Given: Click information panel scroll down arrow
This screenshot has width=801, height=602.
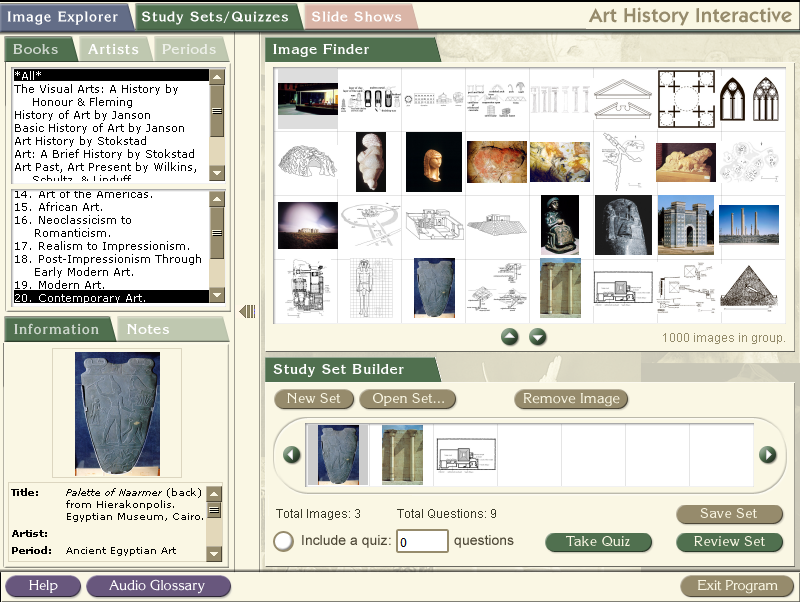Looking at the screenshot, I should 215,553.
